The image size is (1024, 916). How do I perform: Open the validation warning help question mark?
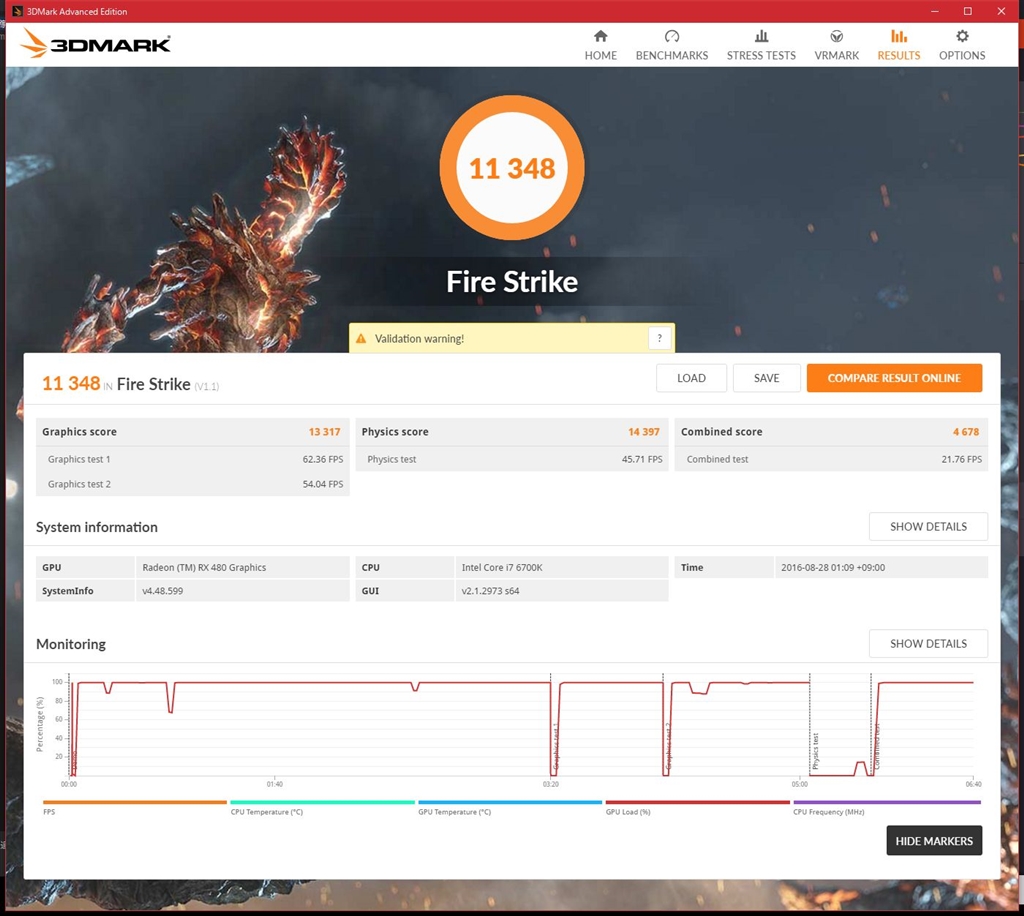point(659,338)
